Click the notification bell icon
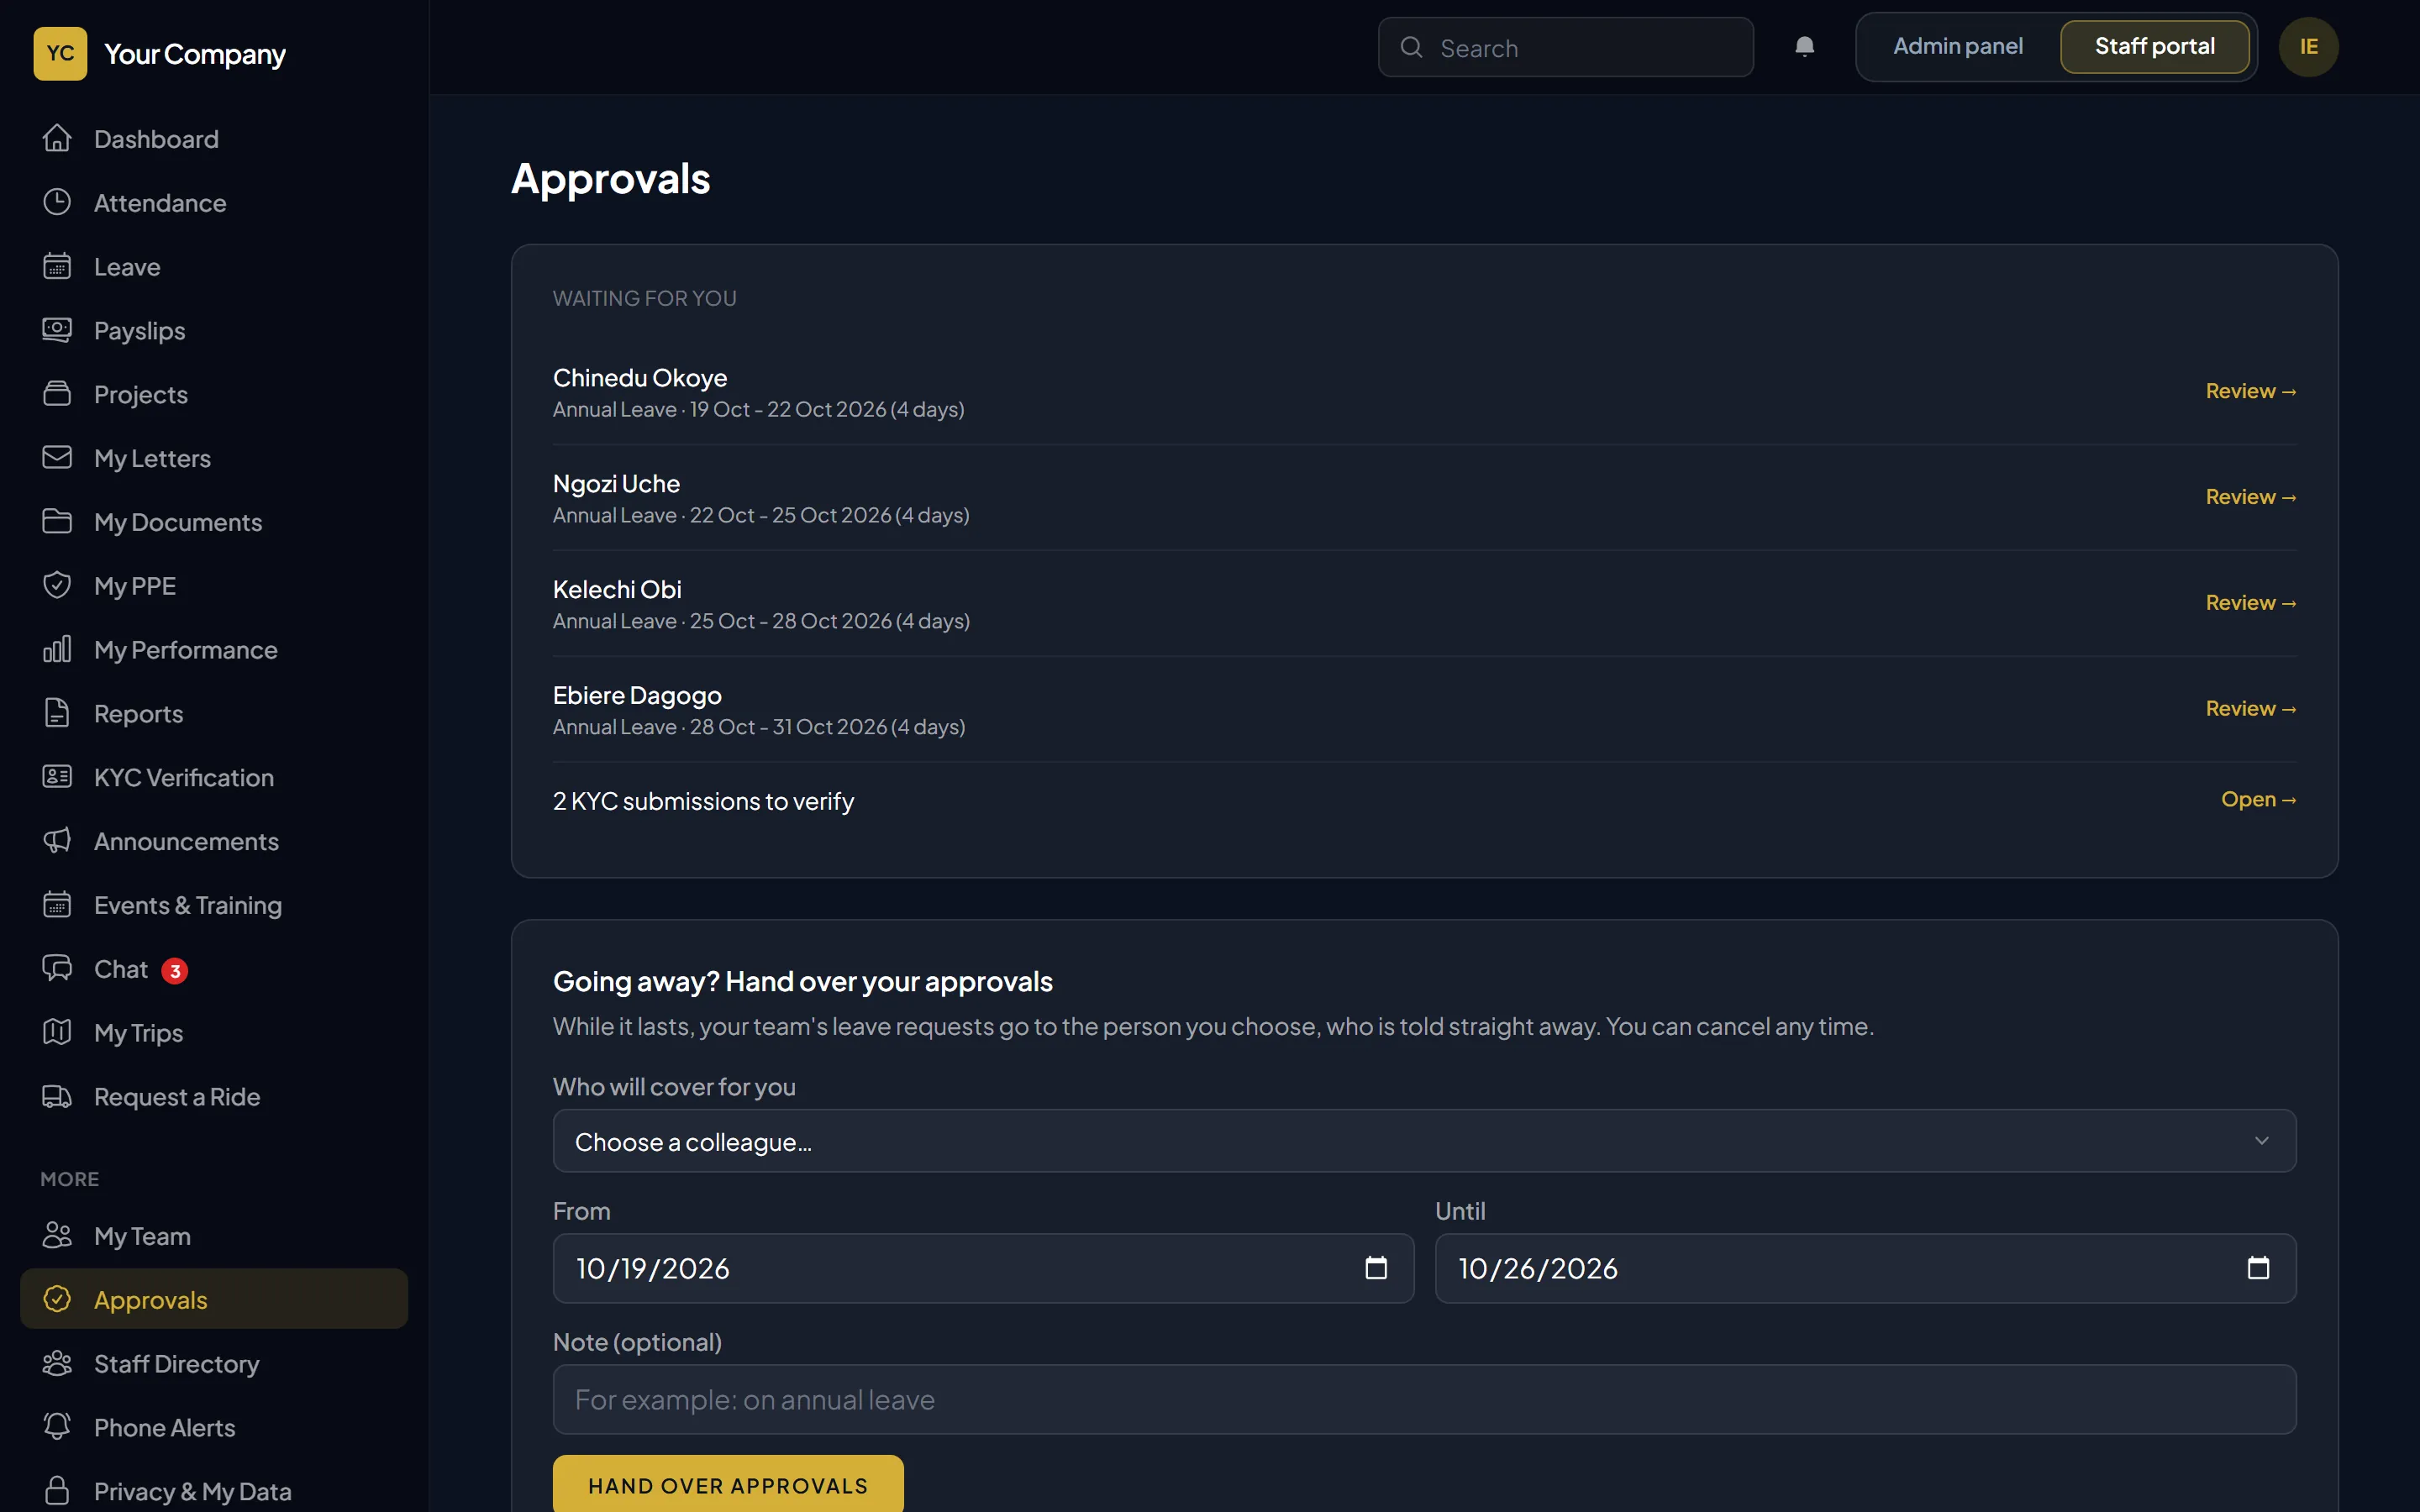Screen dimensions: 2420x1512 (x=1804, y=47)
